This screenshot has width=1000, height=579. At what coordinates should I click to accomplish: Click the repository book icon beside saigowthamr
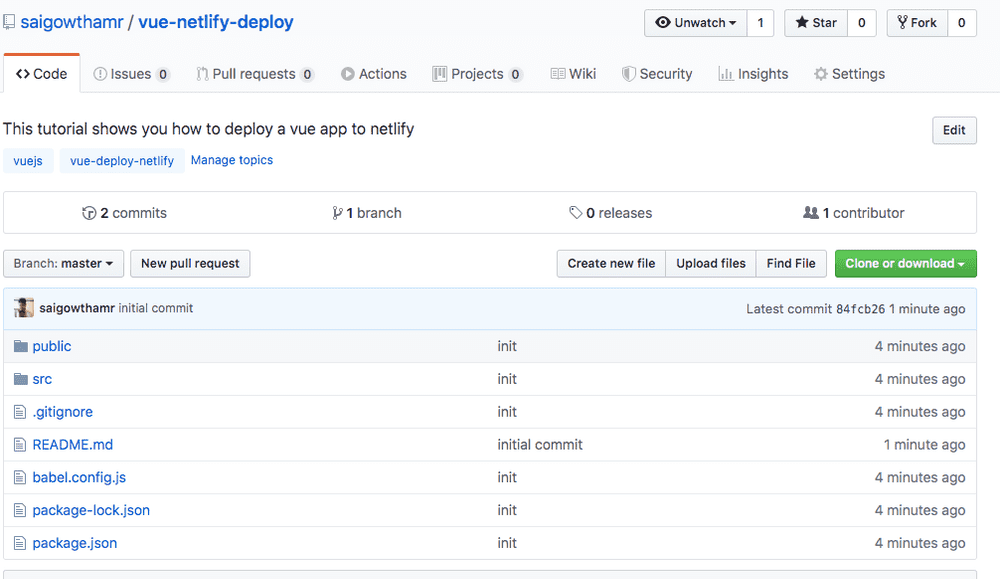pos(9,22)
